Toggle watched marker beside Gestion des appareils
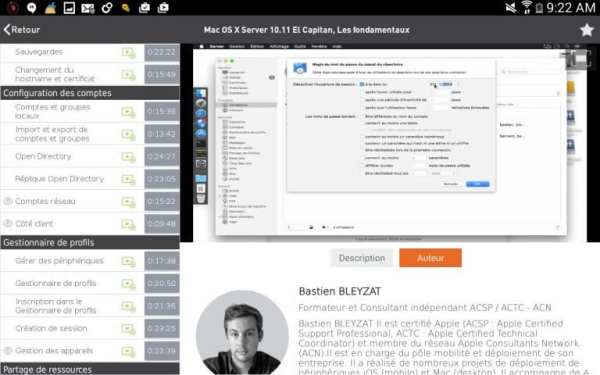600x375 pixels. [8, 351]
